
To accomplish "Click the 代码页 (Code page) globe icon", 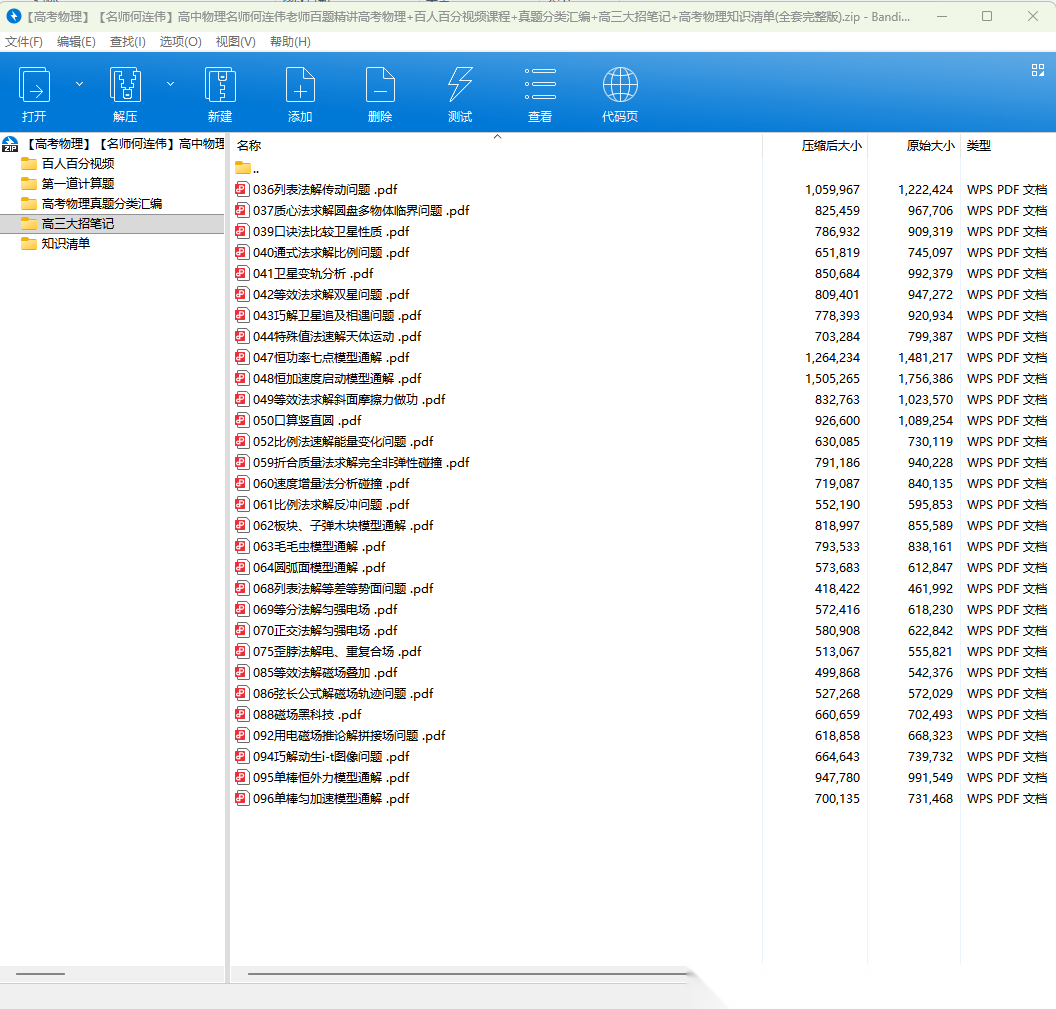I will tap(620, 86).
